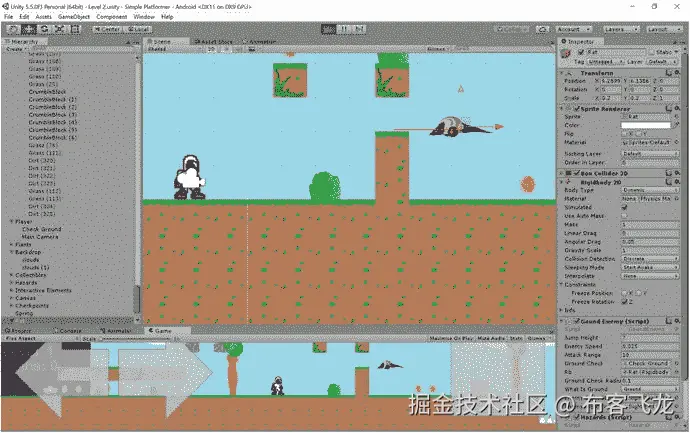This screenshot has height=433, width=690.
Task: Toggle the Sprite Renderer enabled checkbox
Action: coord(576,109)
